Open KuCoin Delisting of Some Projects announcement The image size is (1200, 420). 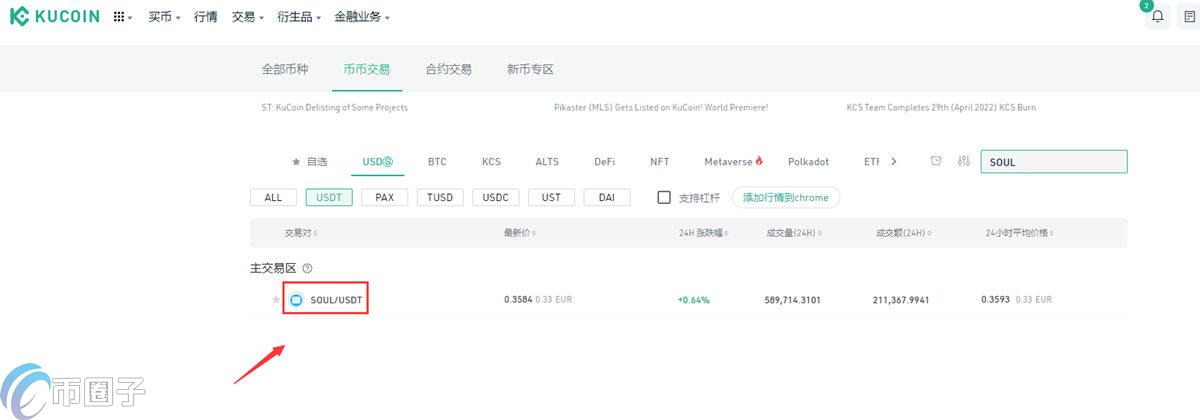(335, 107)
